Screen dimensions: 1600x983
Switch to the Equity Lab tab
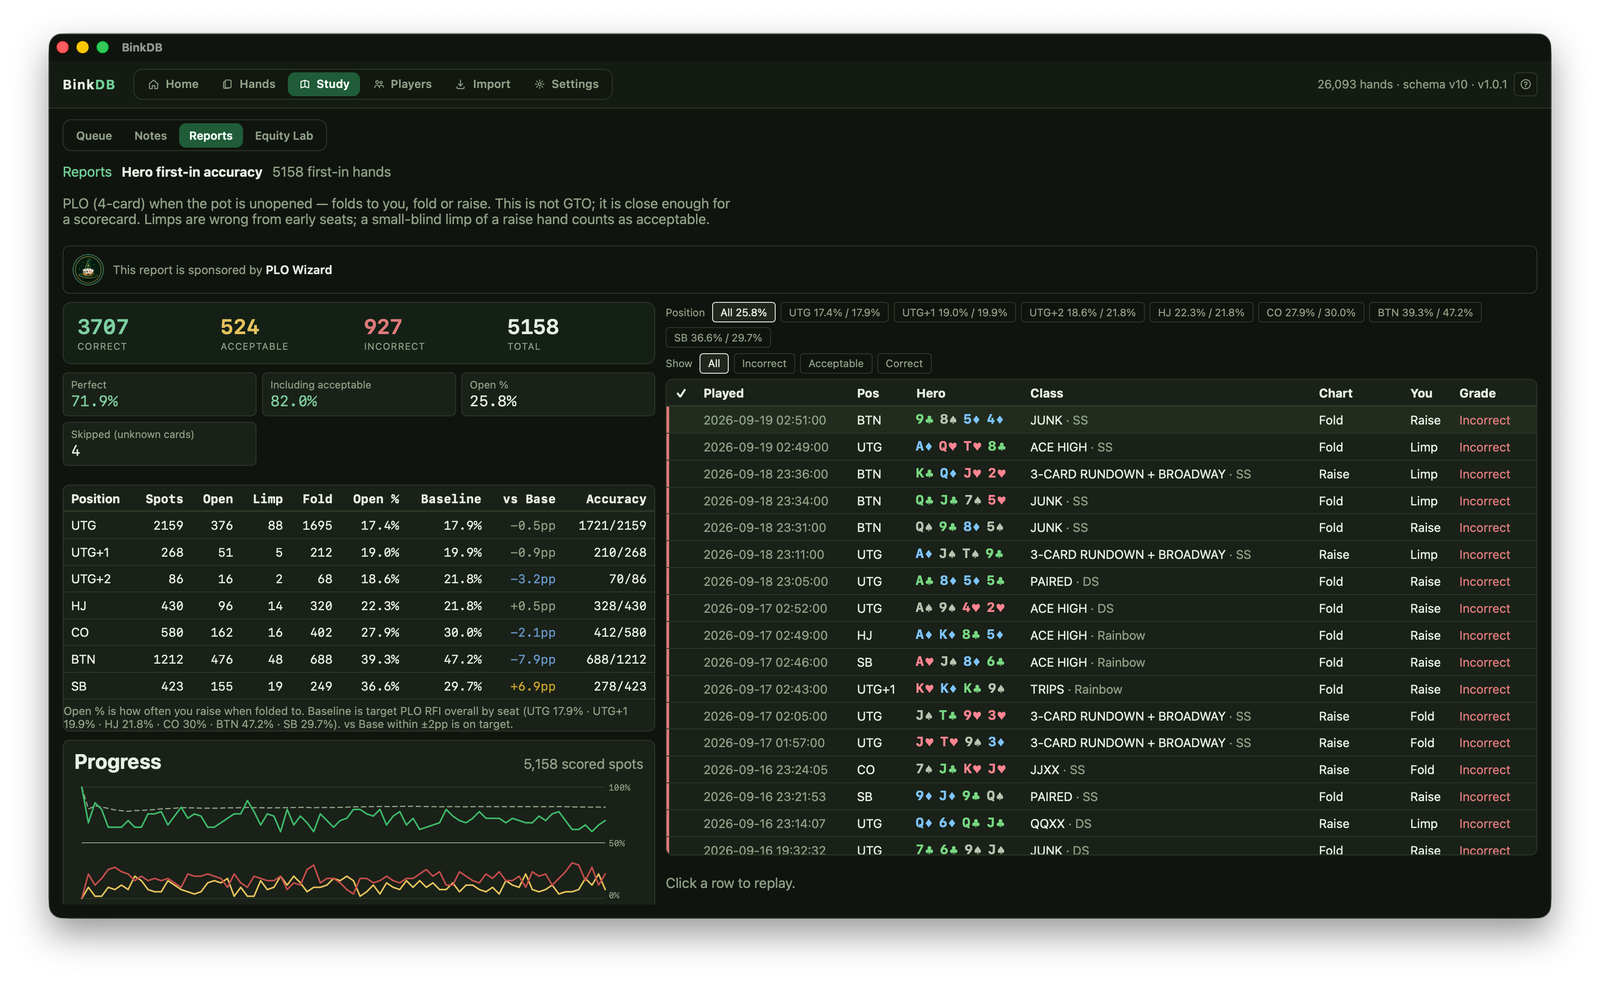pos(284,136)
